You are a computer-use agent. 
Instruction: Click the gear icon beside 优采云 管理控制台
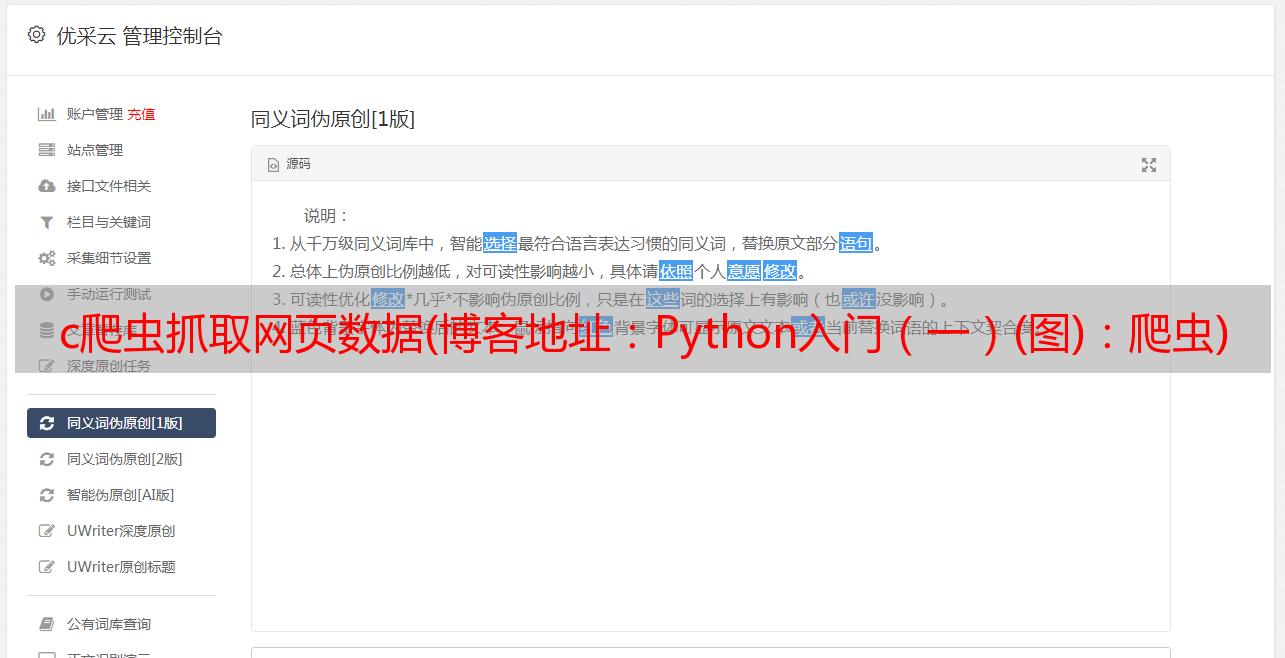37,35
